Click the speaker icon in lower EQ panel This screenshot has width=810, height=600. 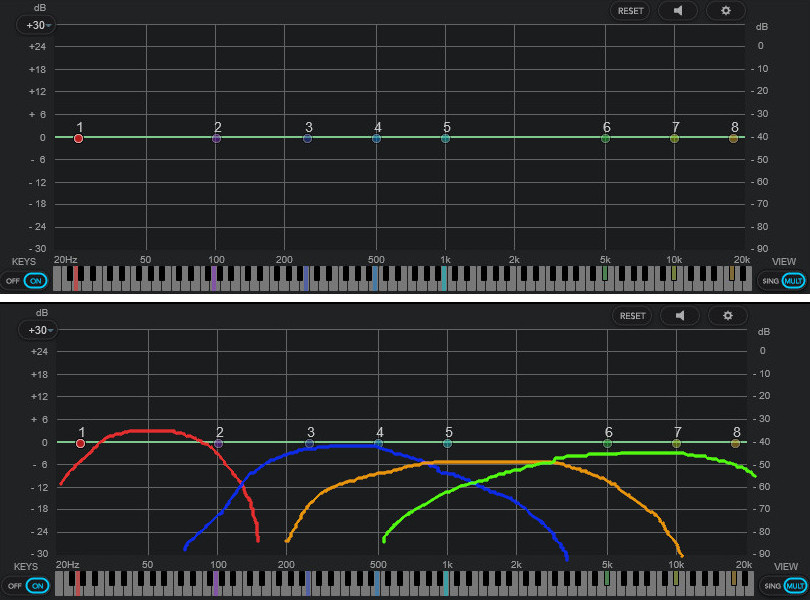[x=680, y=316]
